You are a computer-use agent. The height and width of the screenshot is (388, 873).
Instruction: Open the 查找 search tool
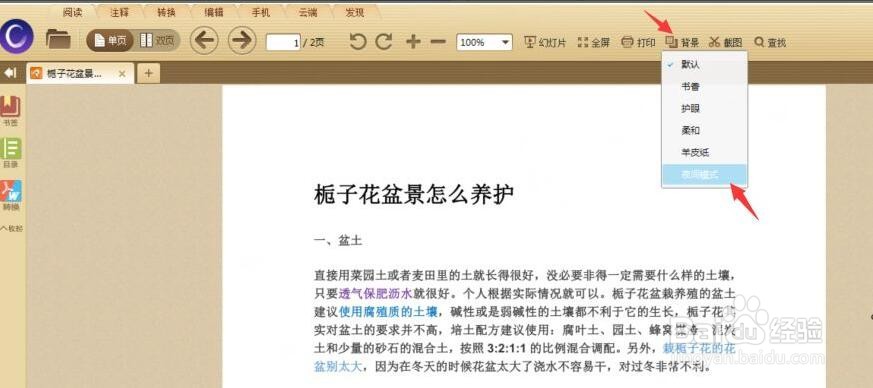tap(770, 42)
